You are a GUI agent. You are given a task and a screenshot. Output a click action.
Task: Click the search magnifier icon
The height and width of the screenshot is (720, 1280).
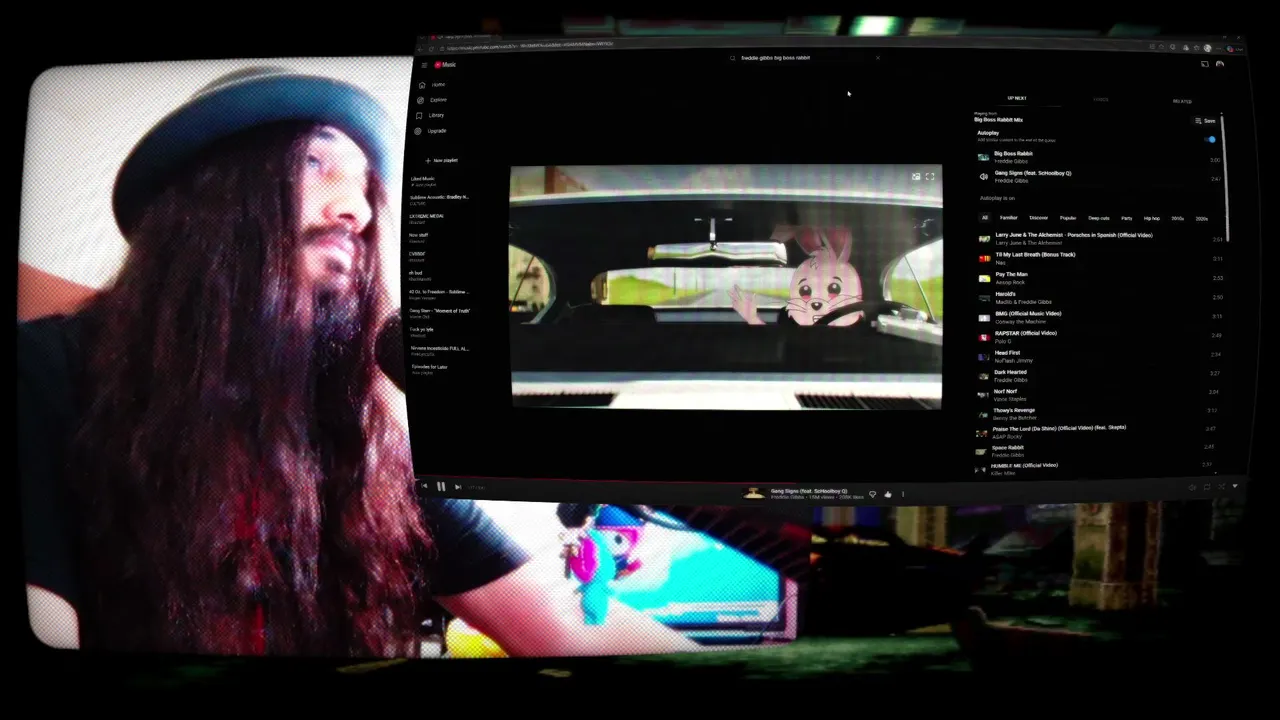[x=732, y=58]
